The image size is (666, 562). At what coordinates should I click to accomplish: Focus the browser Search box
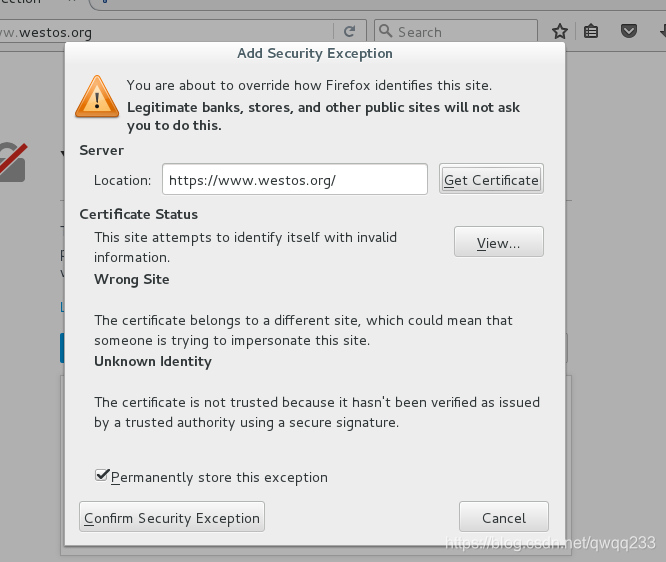click(x=456, y=31)
